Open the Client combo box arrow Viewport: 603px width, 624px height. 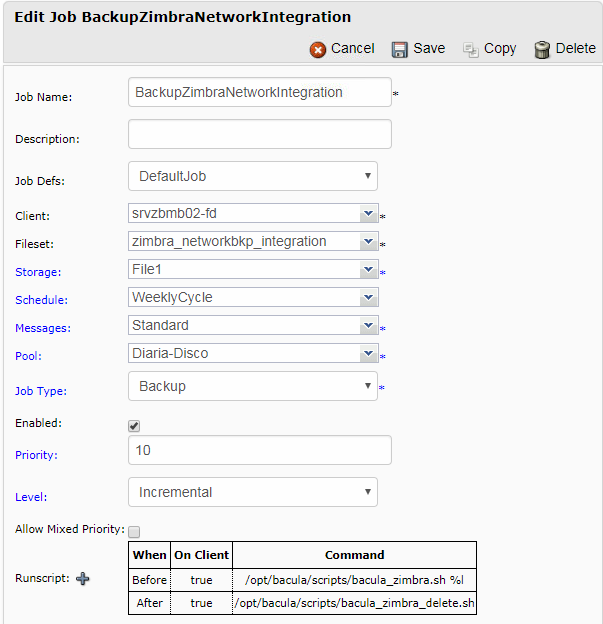(369, 213)
